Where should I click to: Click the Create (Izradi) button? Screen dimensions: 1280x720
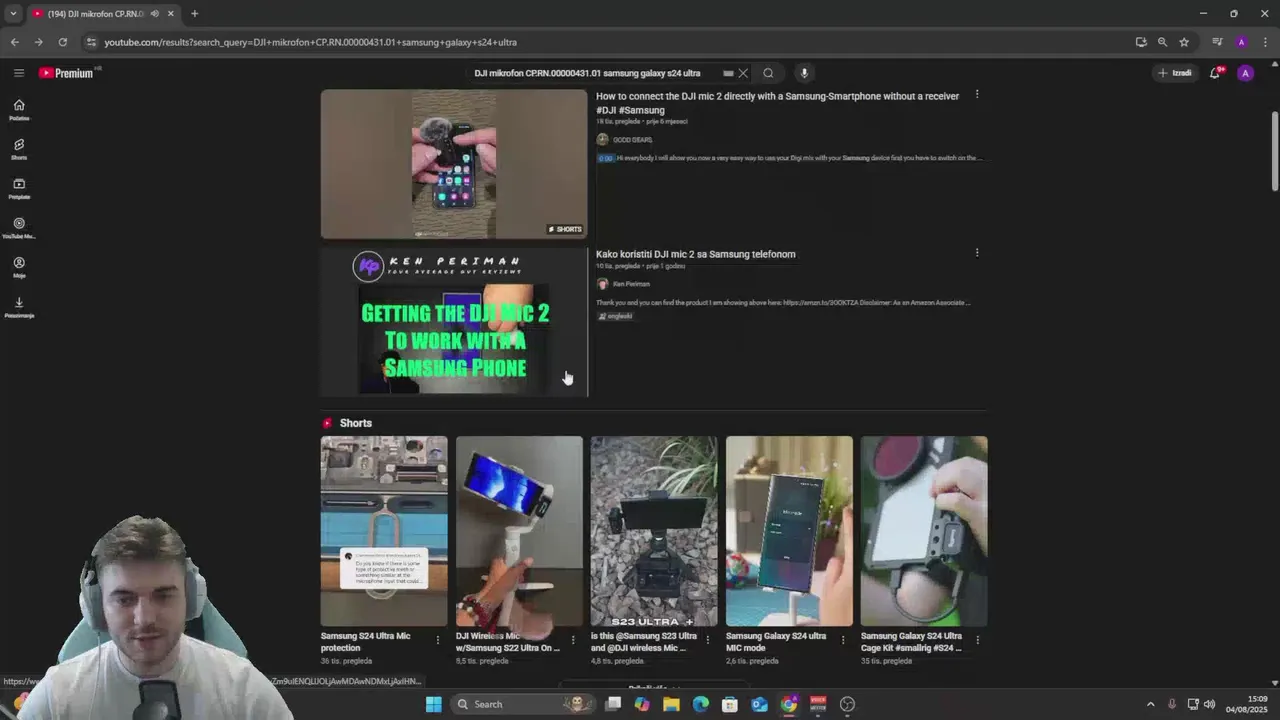pyautogui.click(x=1175, y=73)
